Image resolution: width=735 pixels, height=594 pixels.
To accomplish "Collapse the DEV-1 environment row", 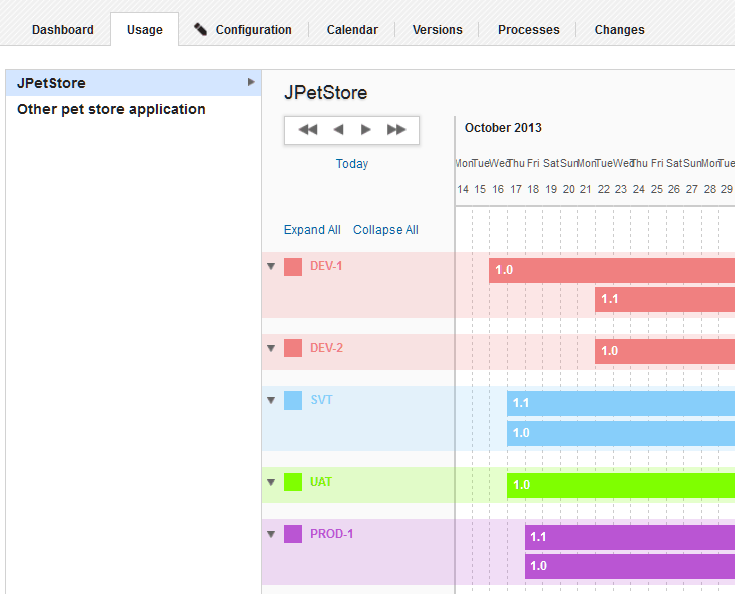I will coord(271,266).
